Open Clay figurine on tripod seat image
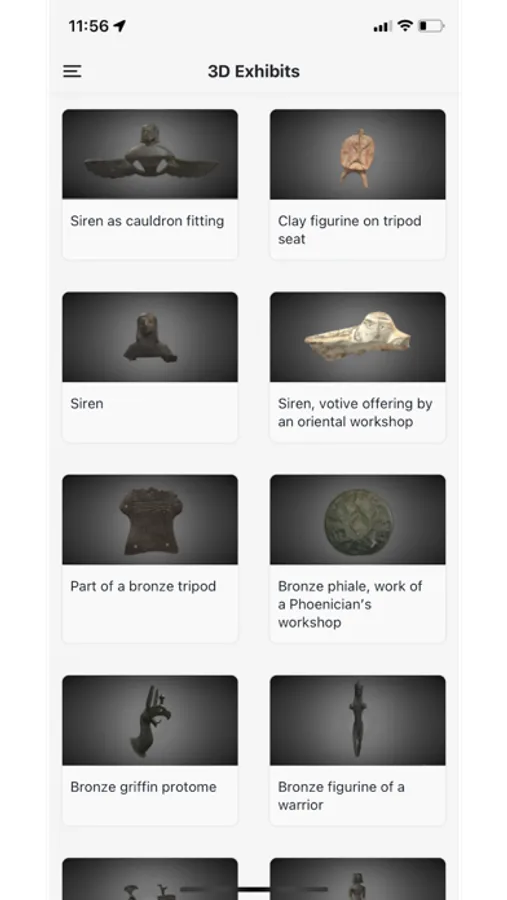 (358, 154)
